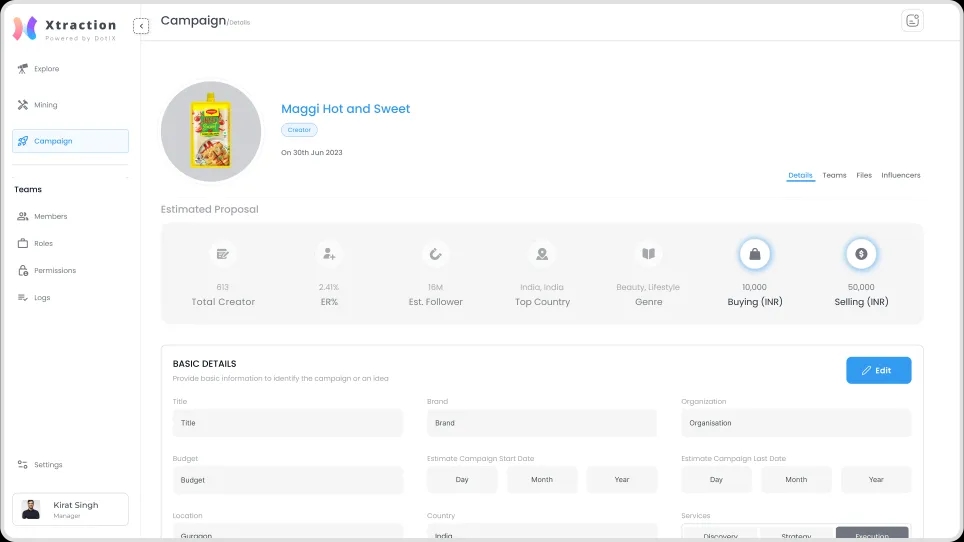This screenshot has height=542, width=964.
Task: Open the notifications icon at top right
Action: point(912,21)
